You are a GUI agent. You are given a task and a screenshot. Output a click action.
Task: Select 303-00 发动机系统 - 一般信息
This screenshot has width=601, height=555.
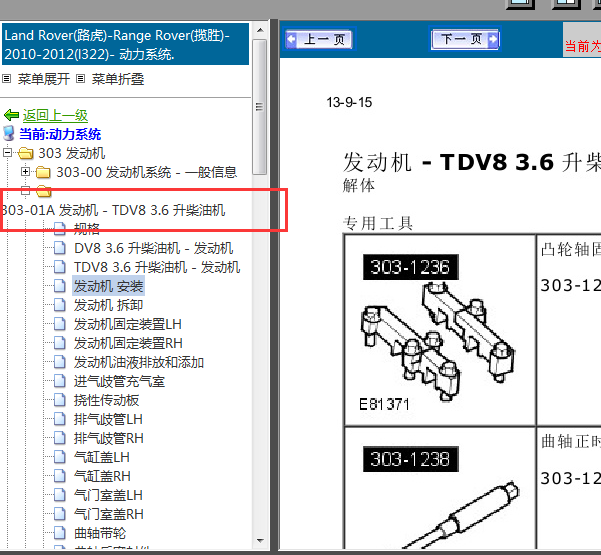146,172
